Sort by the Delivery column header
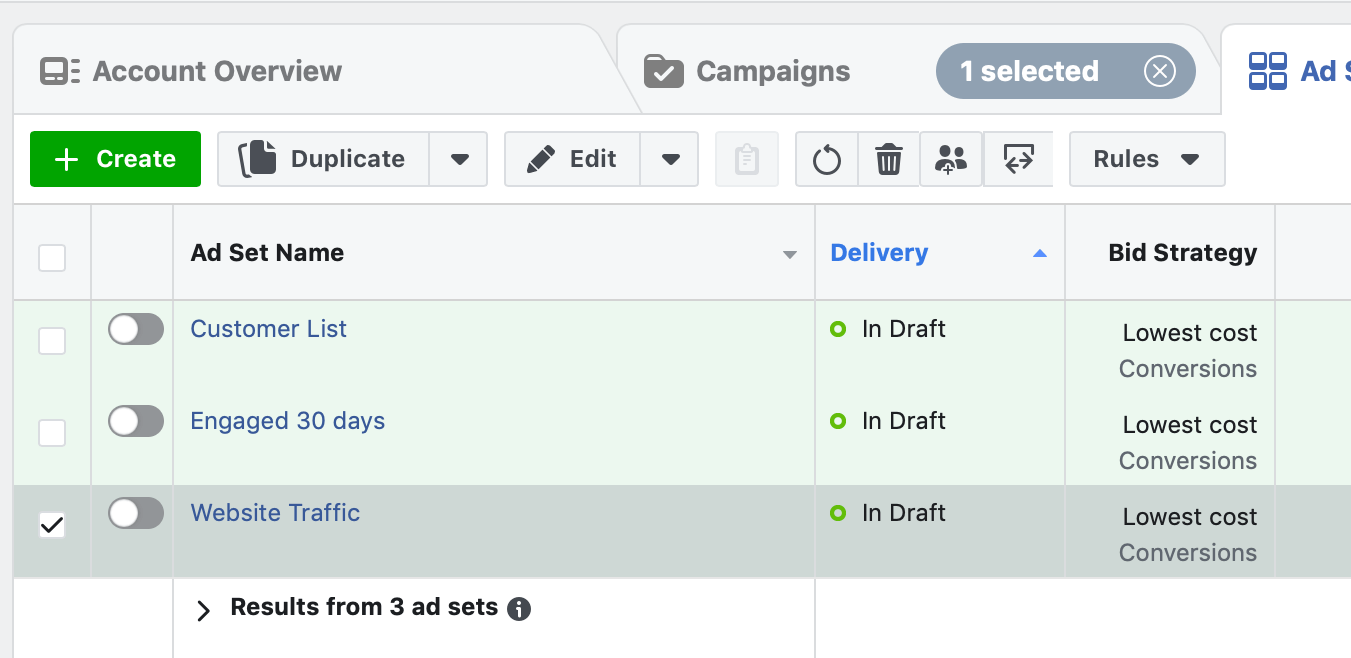The image size is (1351, 658). (x=879, y=253)
